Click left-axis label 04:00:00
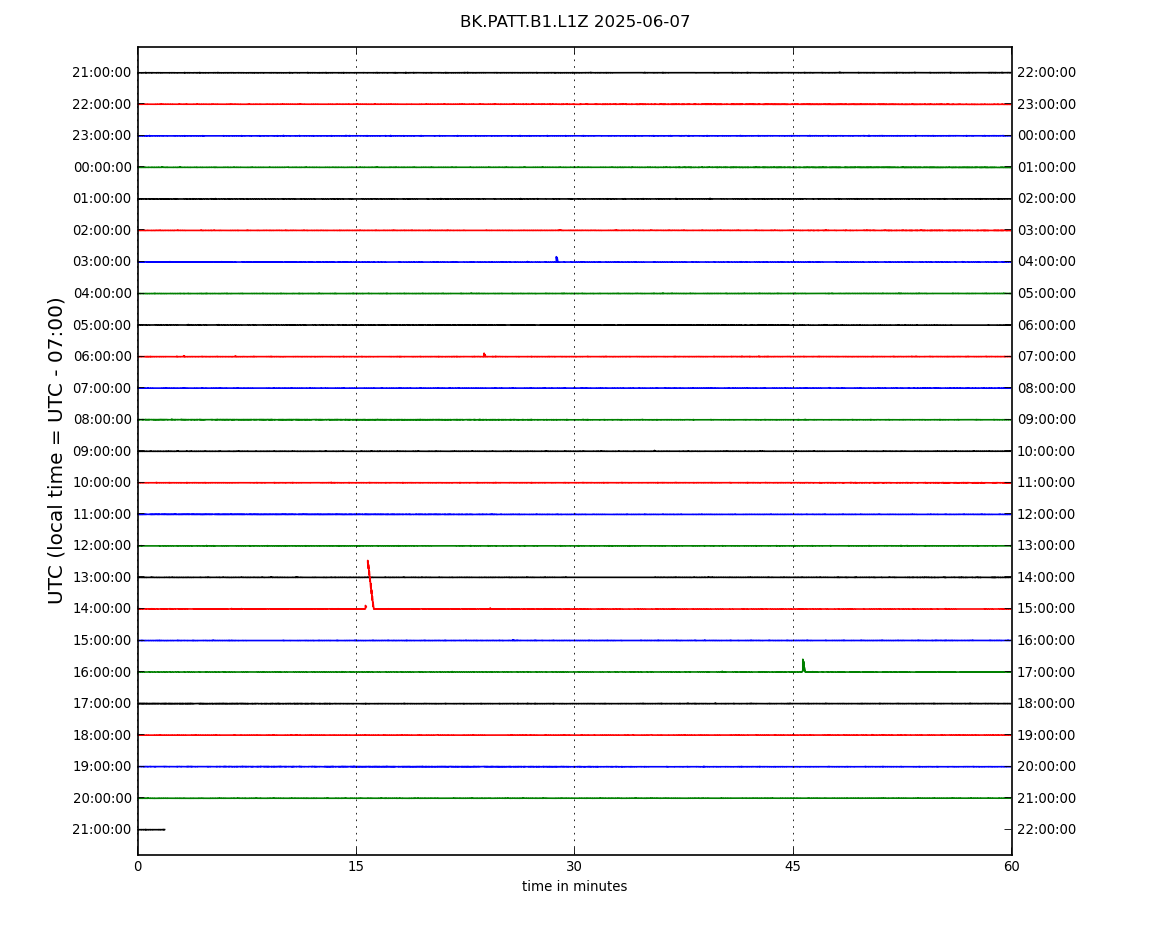 point(102,293)
